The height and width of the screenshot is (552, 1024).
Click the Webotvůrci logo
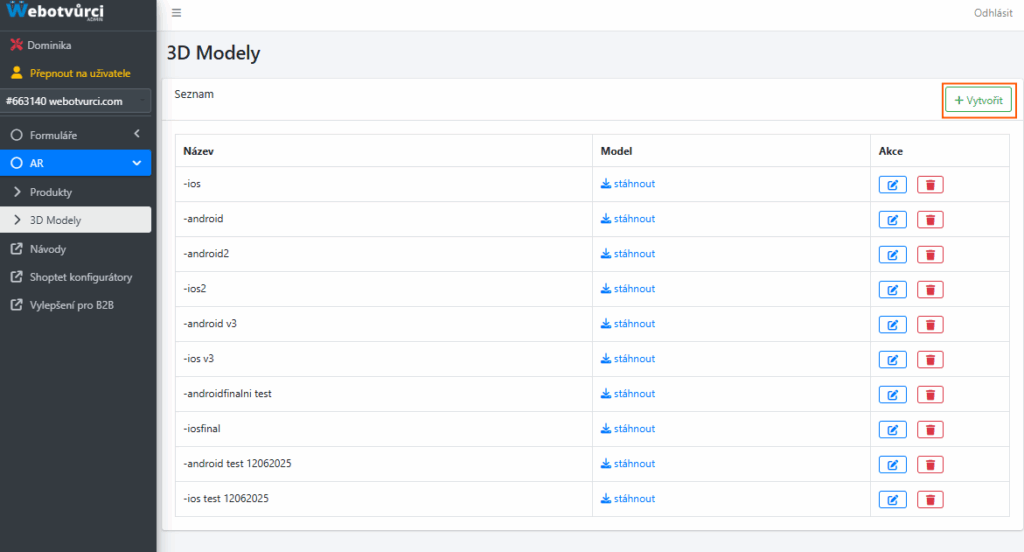pyautogui.click(x=56, y=11)
